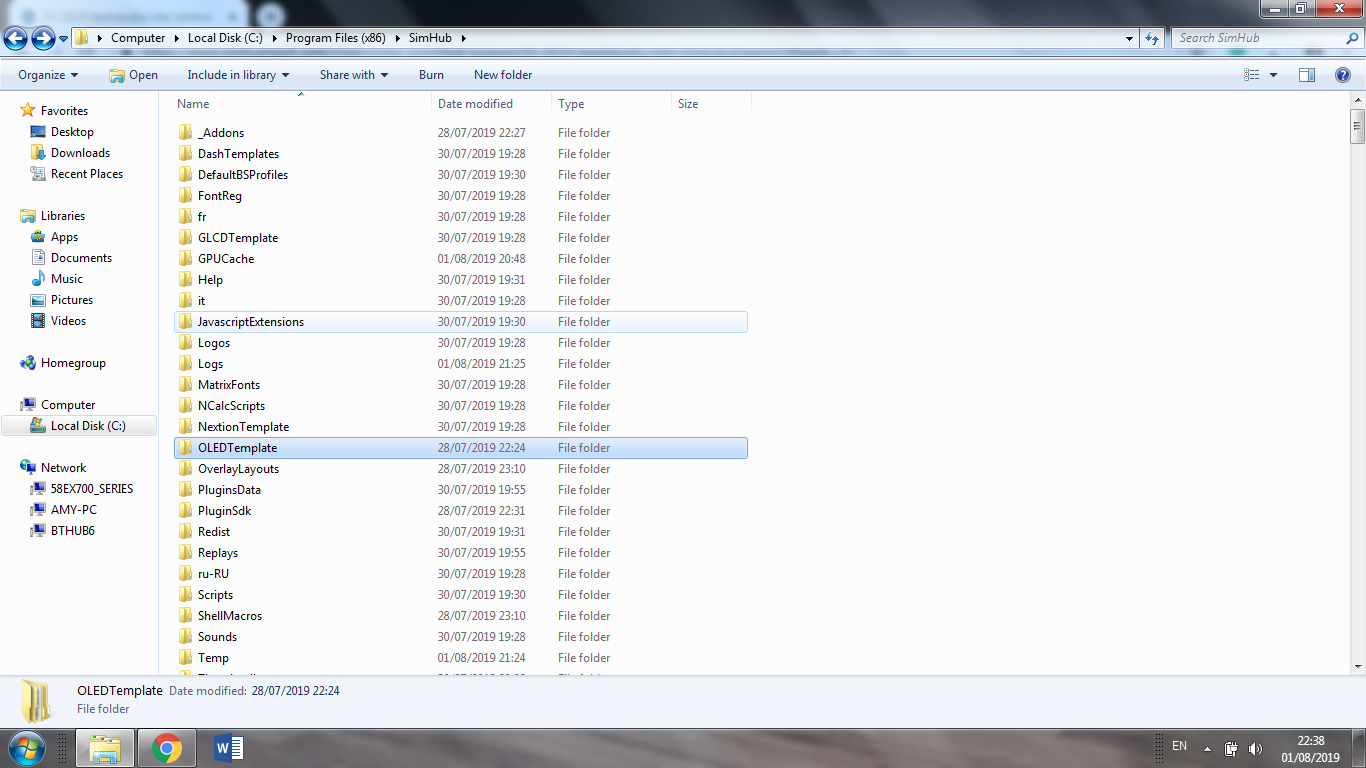Click the search magnifier icon

1353,38
